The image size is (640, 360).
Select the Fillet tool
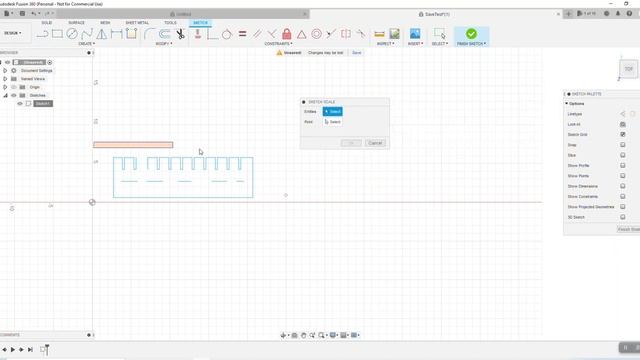(x=149, y=34)
